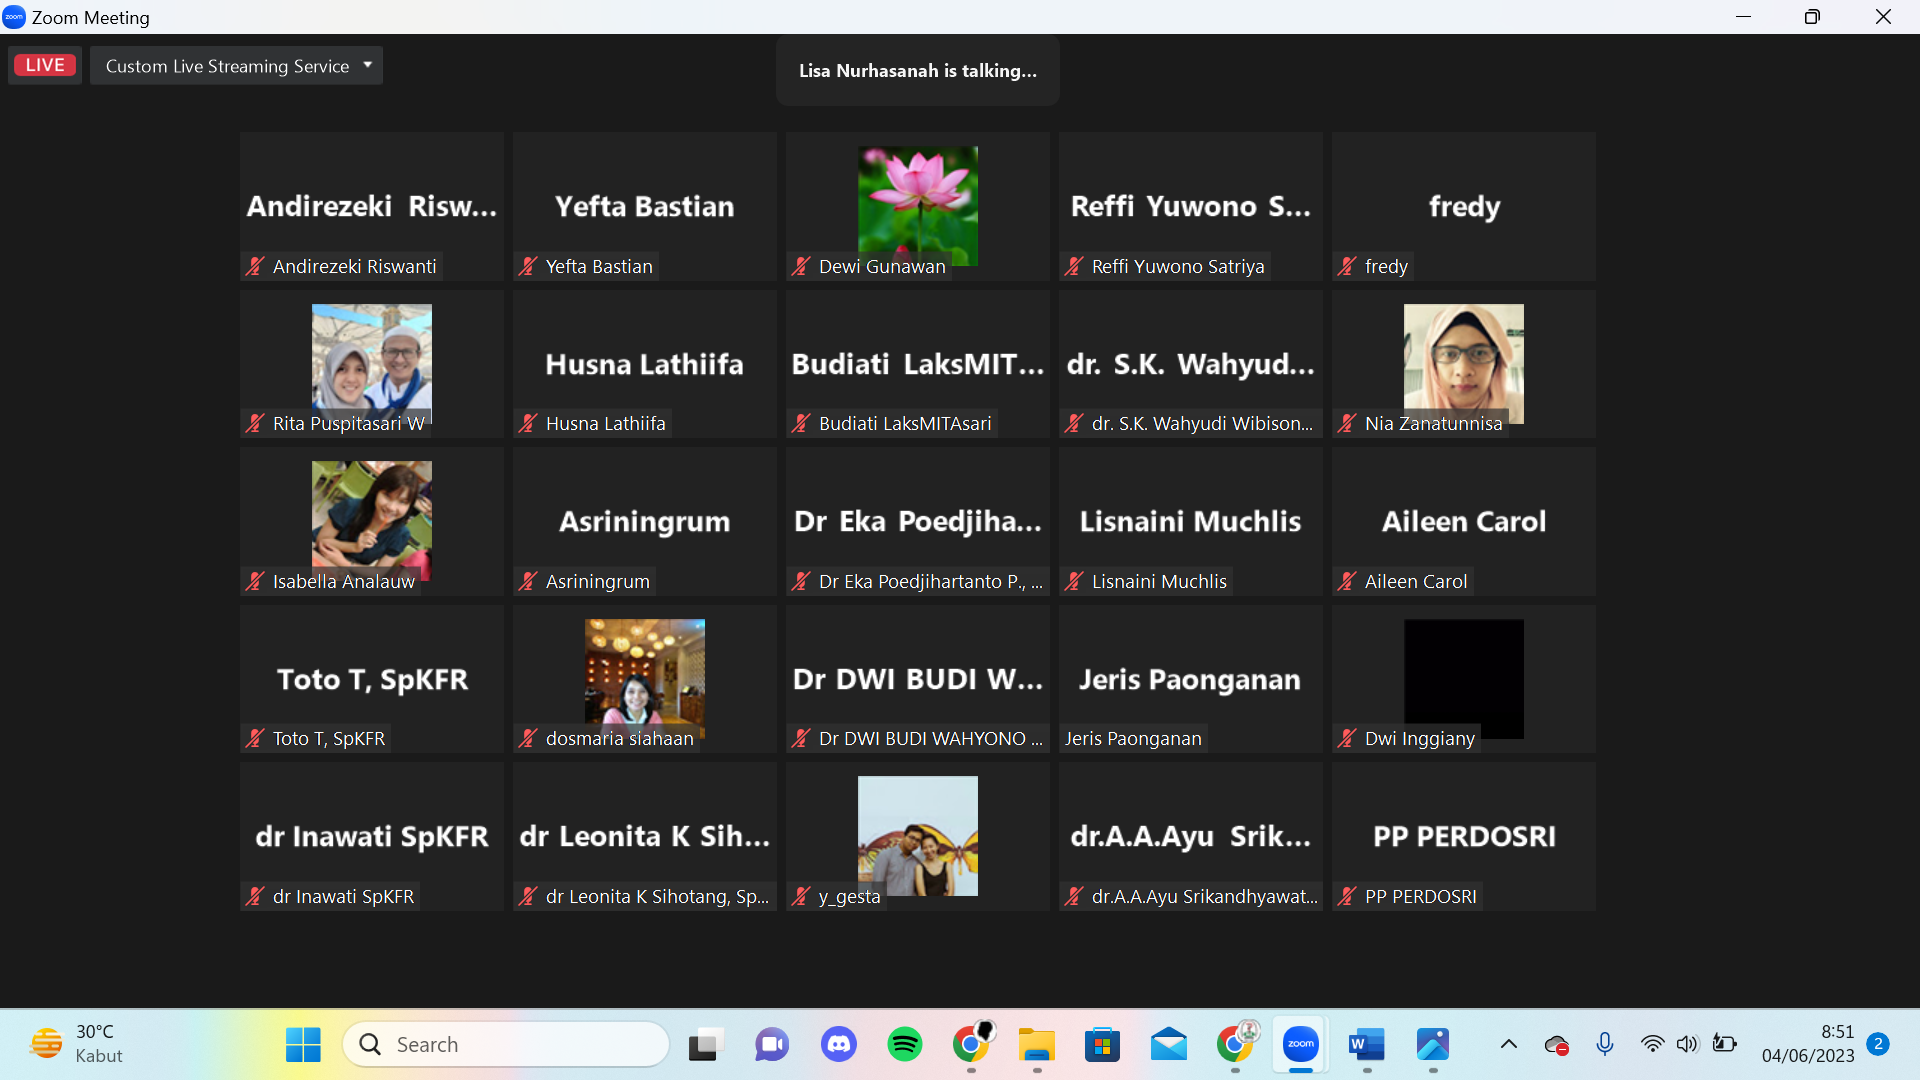Open Discord from the taskbar
This screenshot has width=1920, height=1080.
click(x=838, y=1045)
